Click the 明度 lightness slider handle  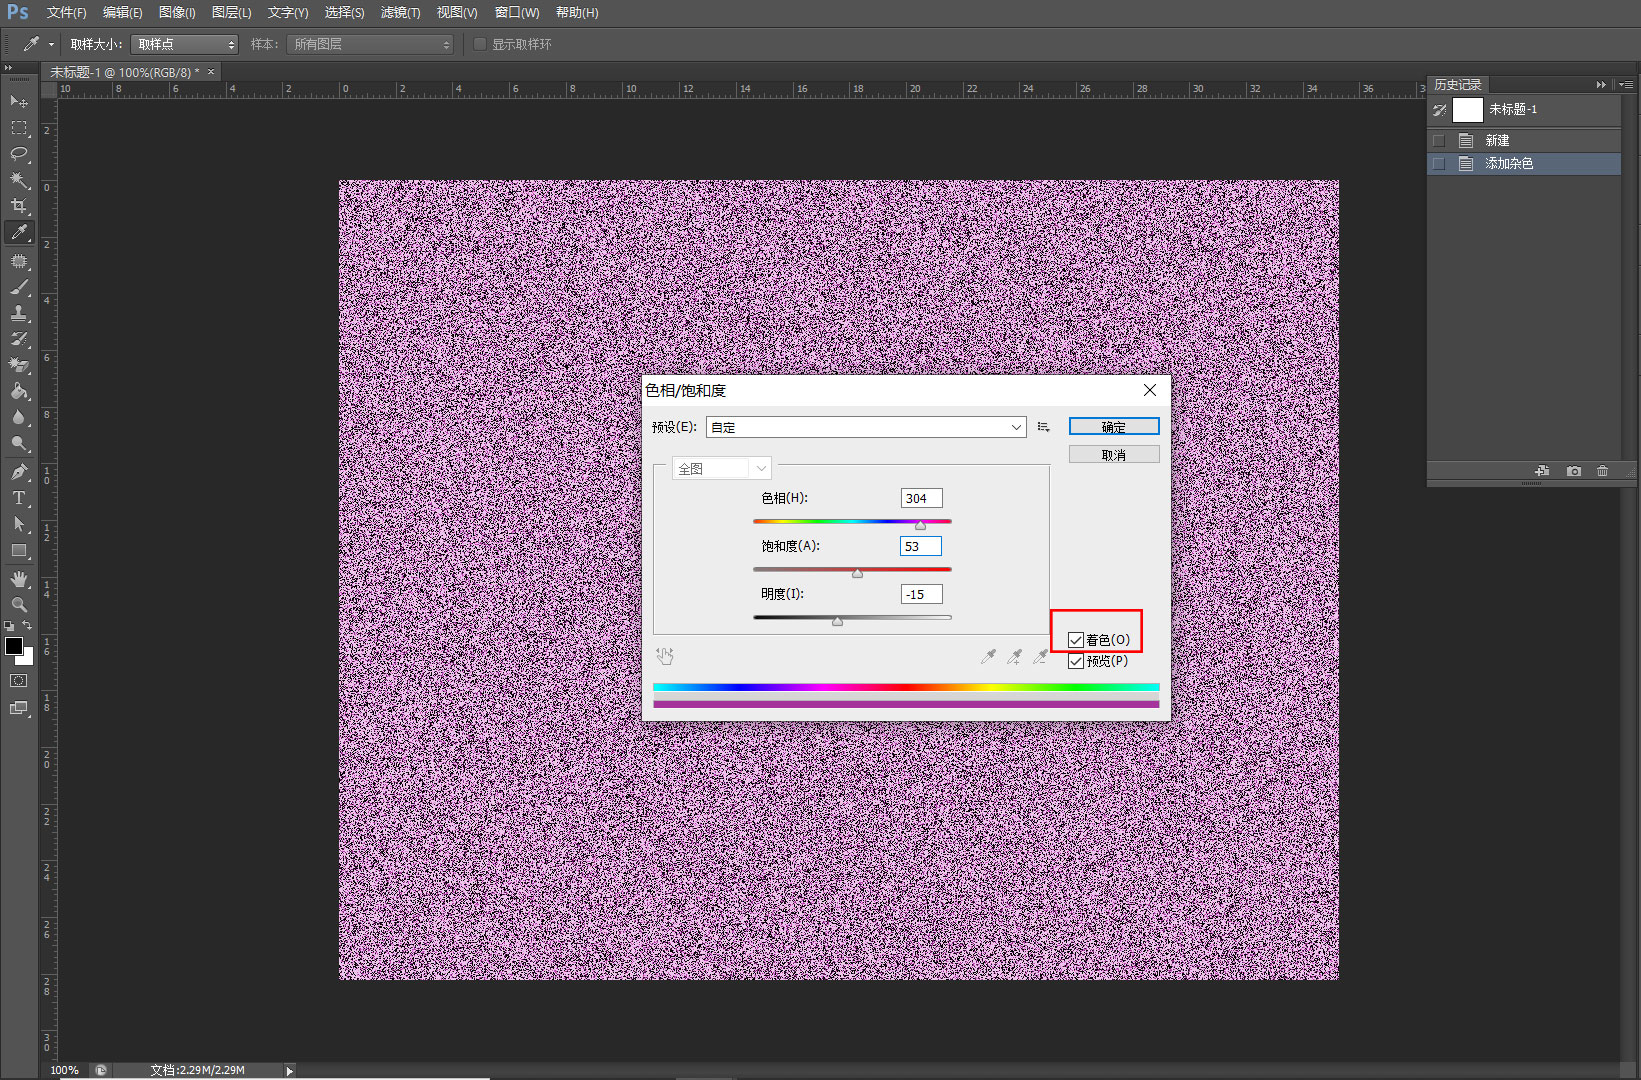837,621
